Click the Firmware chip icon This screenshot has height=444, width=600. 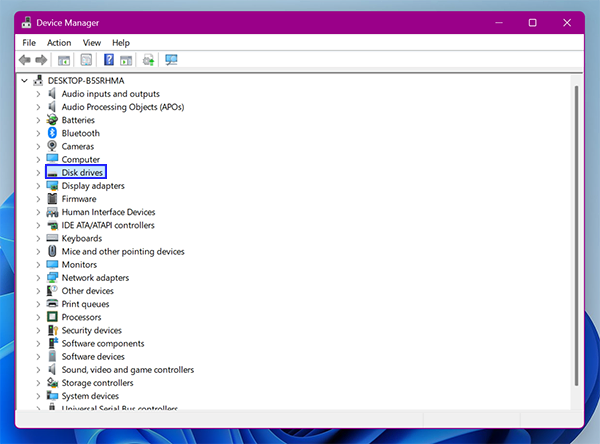(52, 198)
